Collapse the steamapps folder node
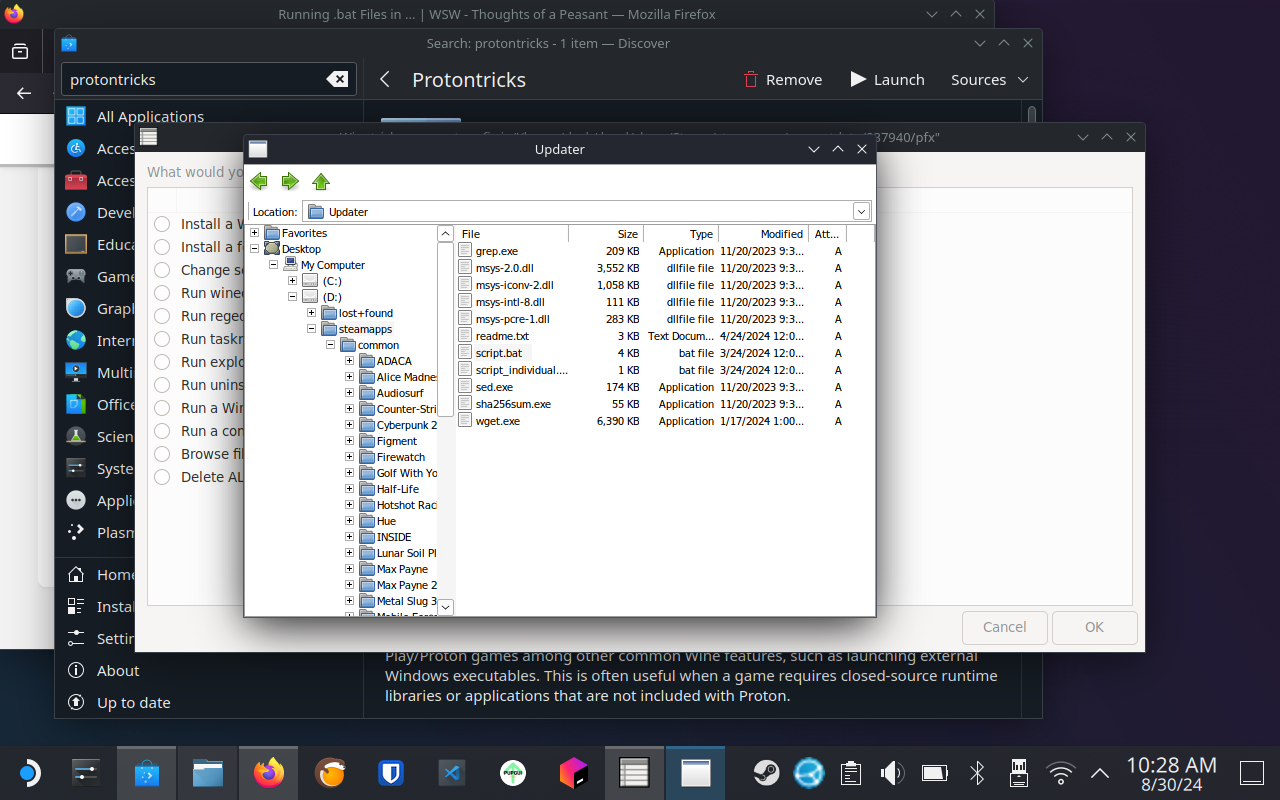Image resolution: width=1280 pixels, height=800 pixels. pos(312,329)
